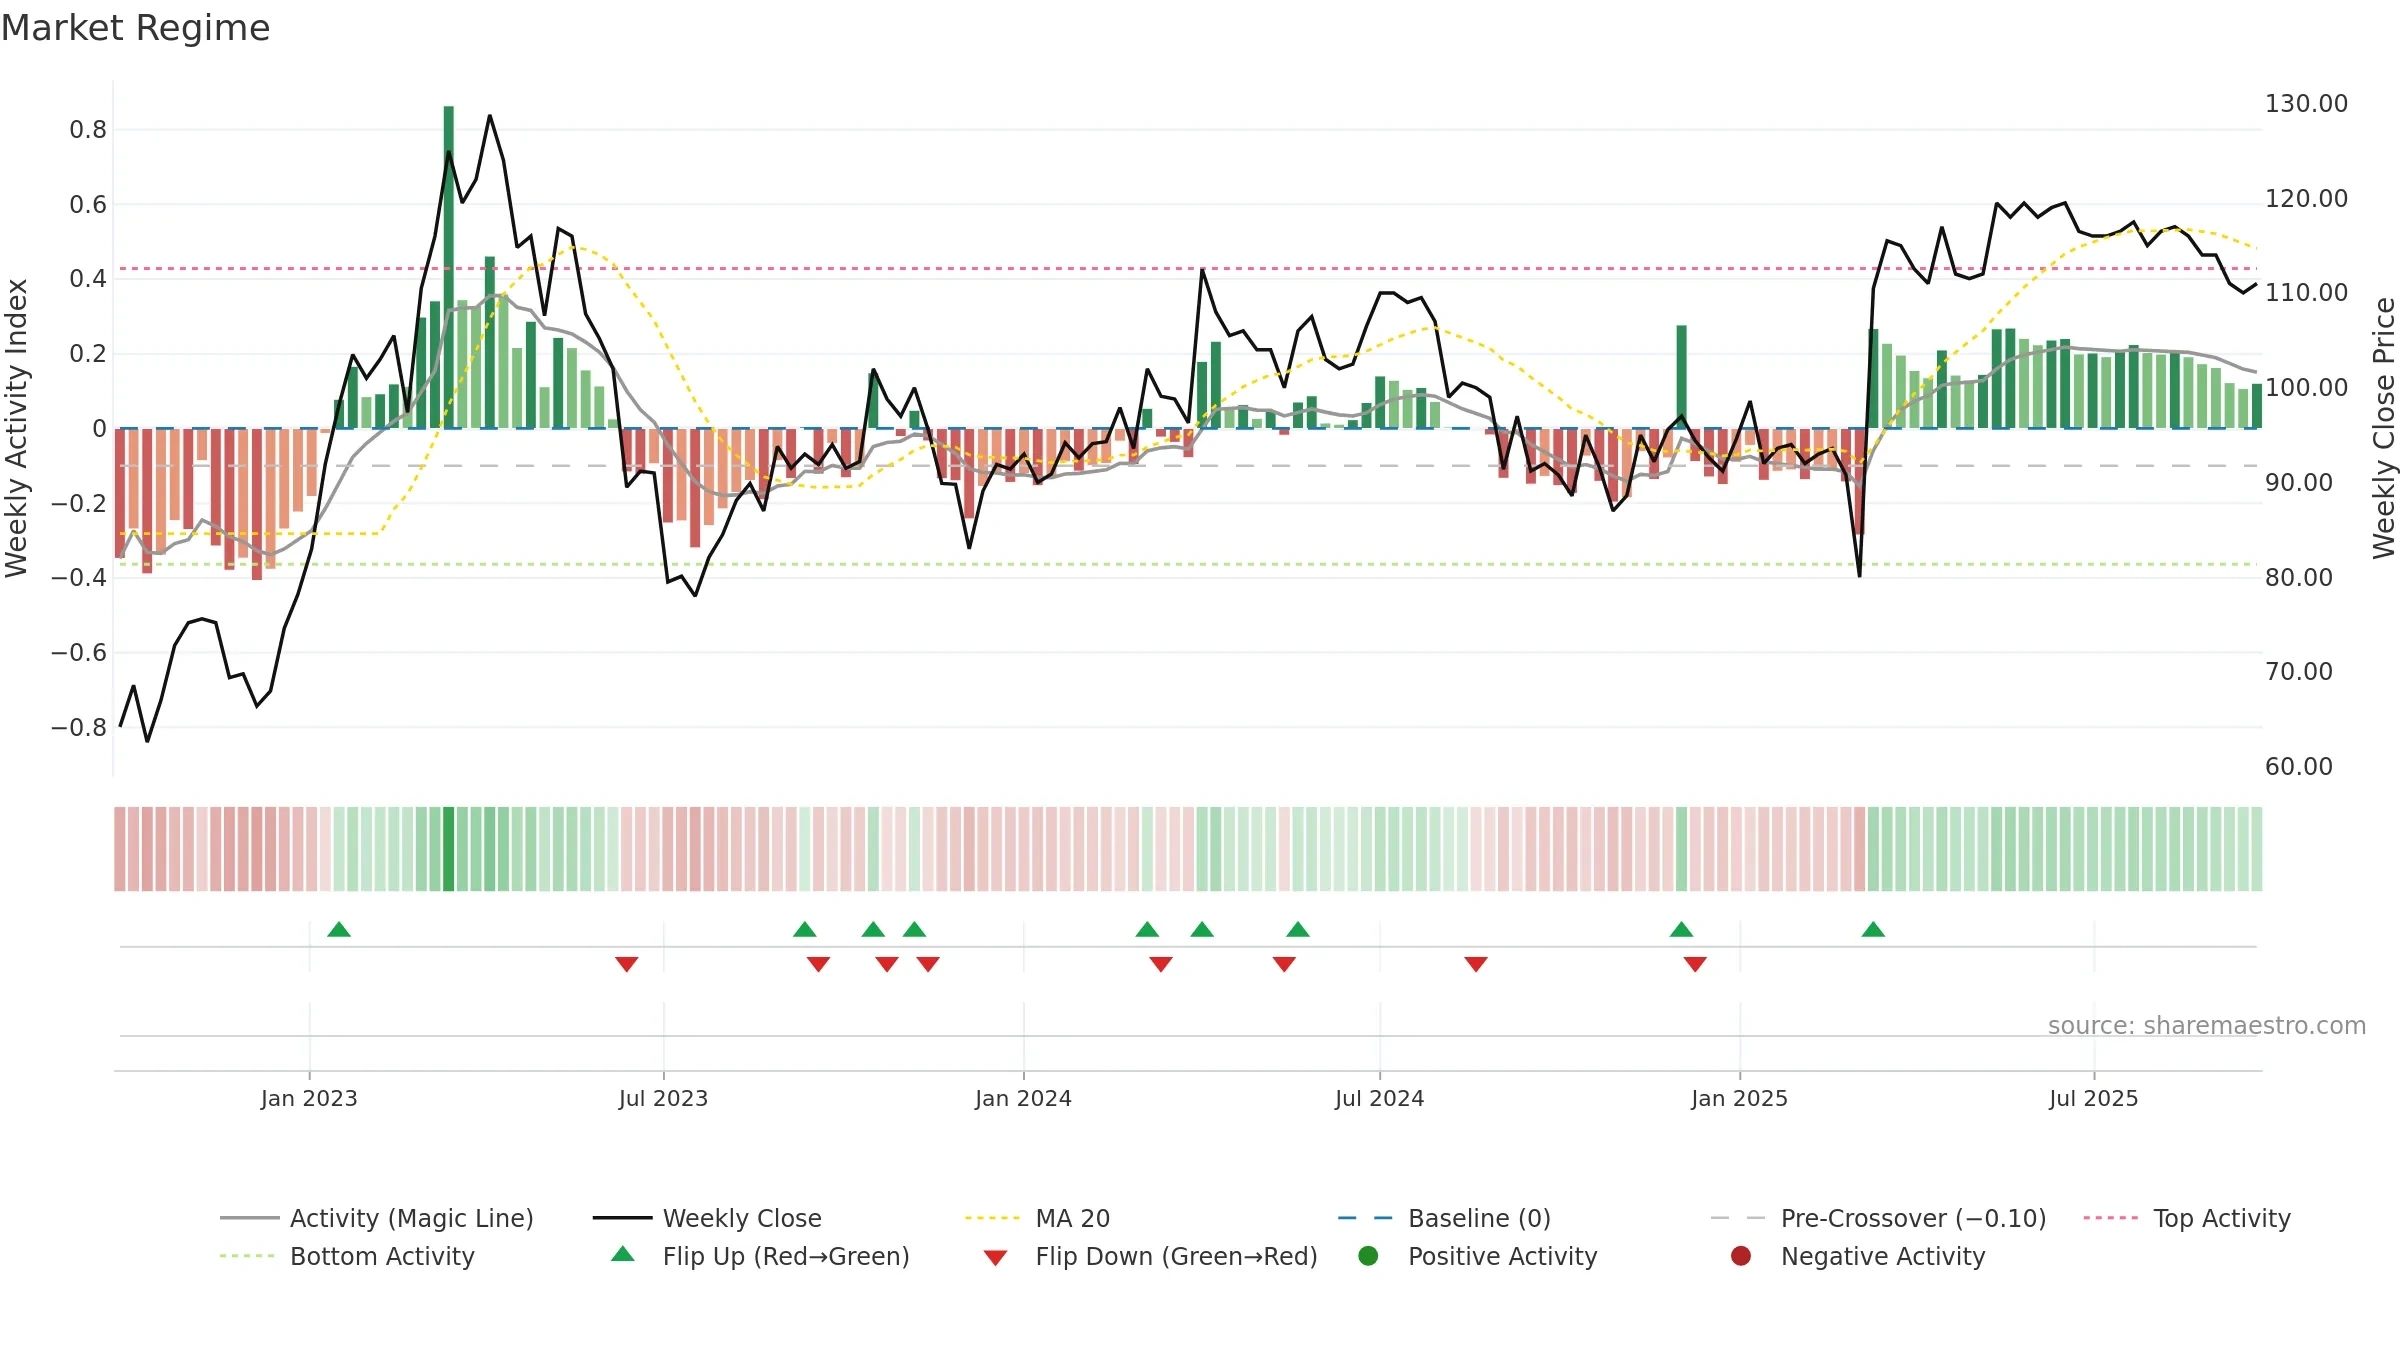Hide the Pre-Crossover (−0.10) legend entry

click(1878, 1218)
